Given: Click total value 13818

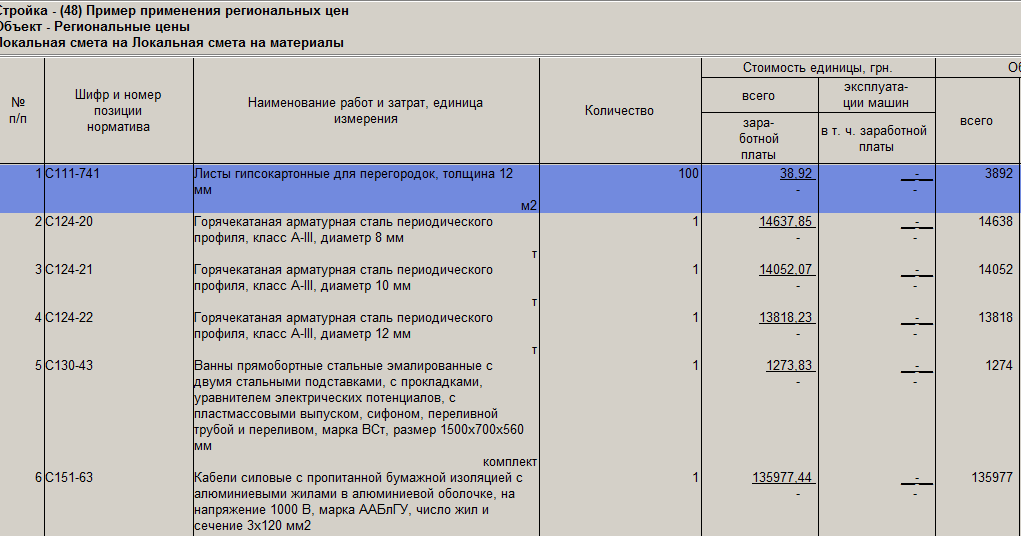Looking at the screenshot, I should pos(996,318).
